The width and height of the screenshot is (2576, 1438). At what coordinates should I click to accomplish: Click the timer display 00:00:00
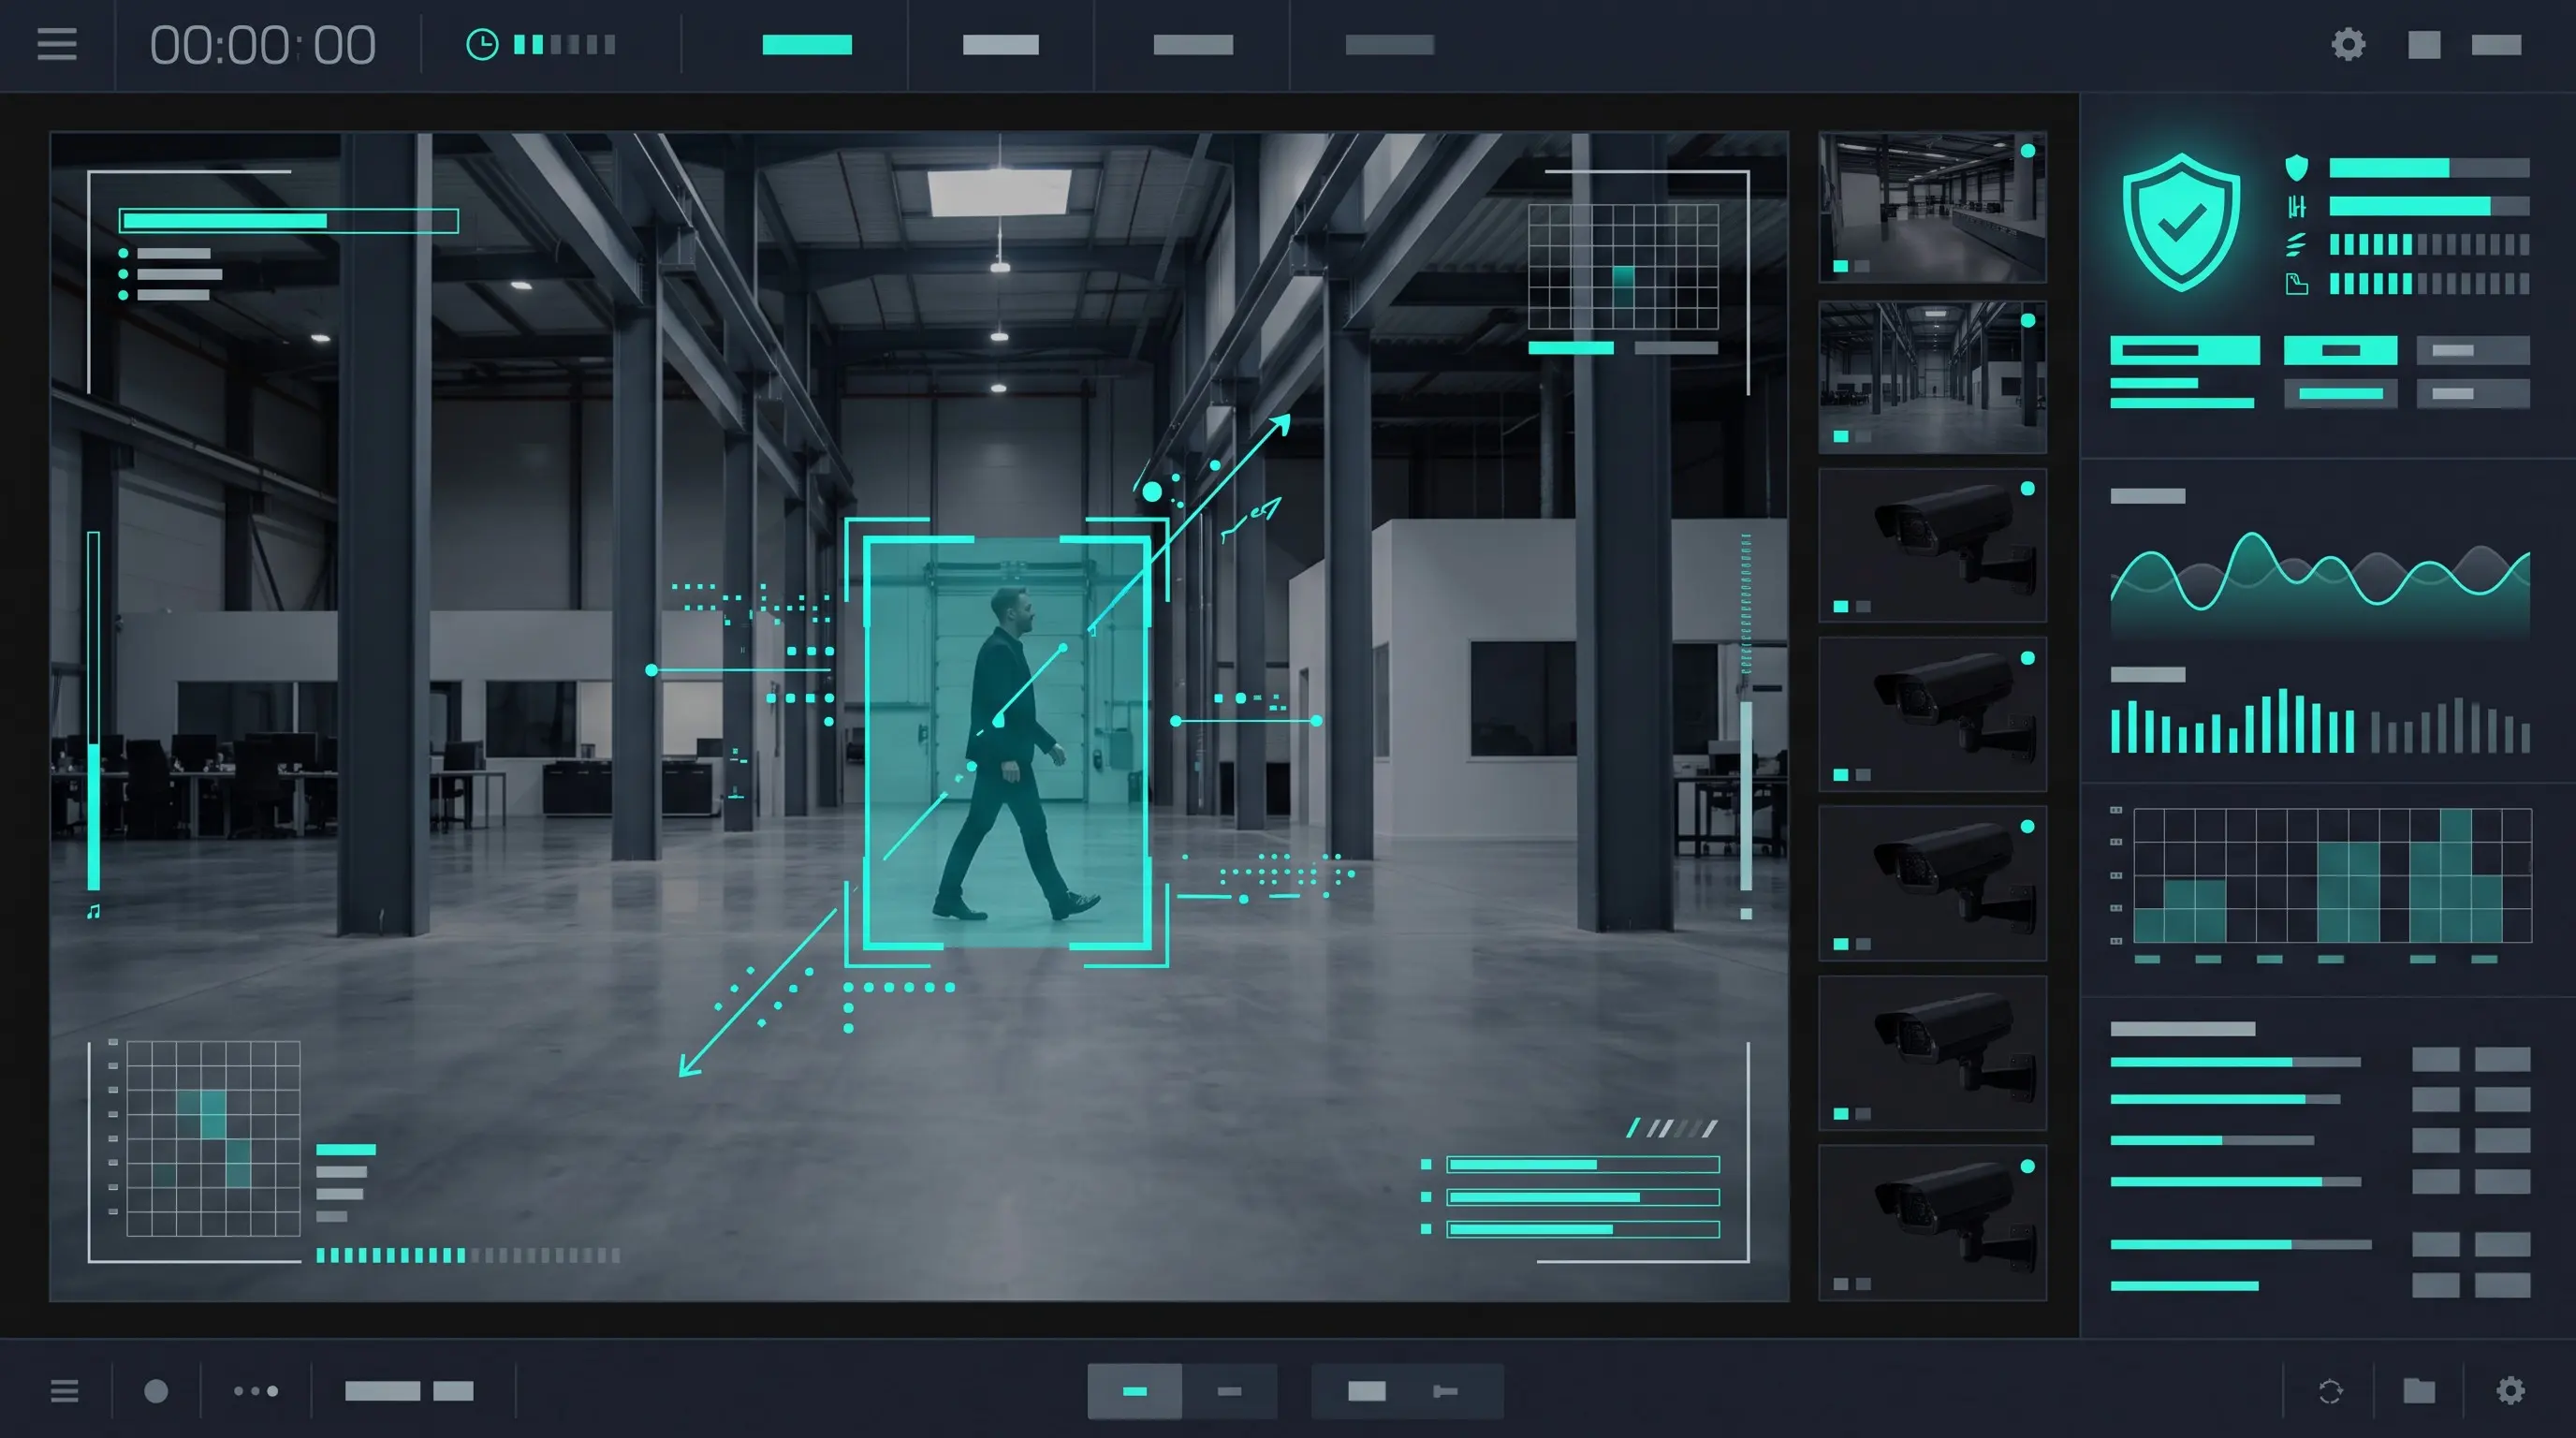[x=263, y=45]
